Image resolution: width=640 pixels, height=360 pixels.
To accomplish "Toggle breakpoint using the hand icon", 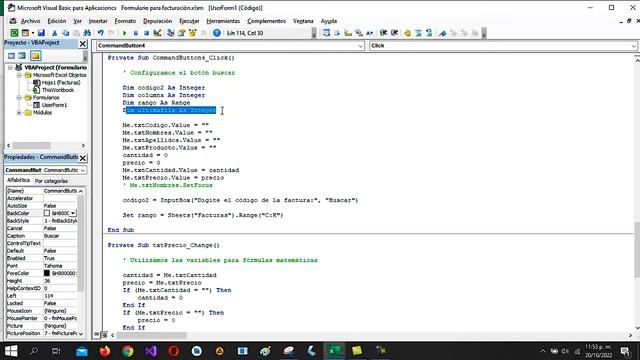I will 407,33.
